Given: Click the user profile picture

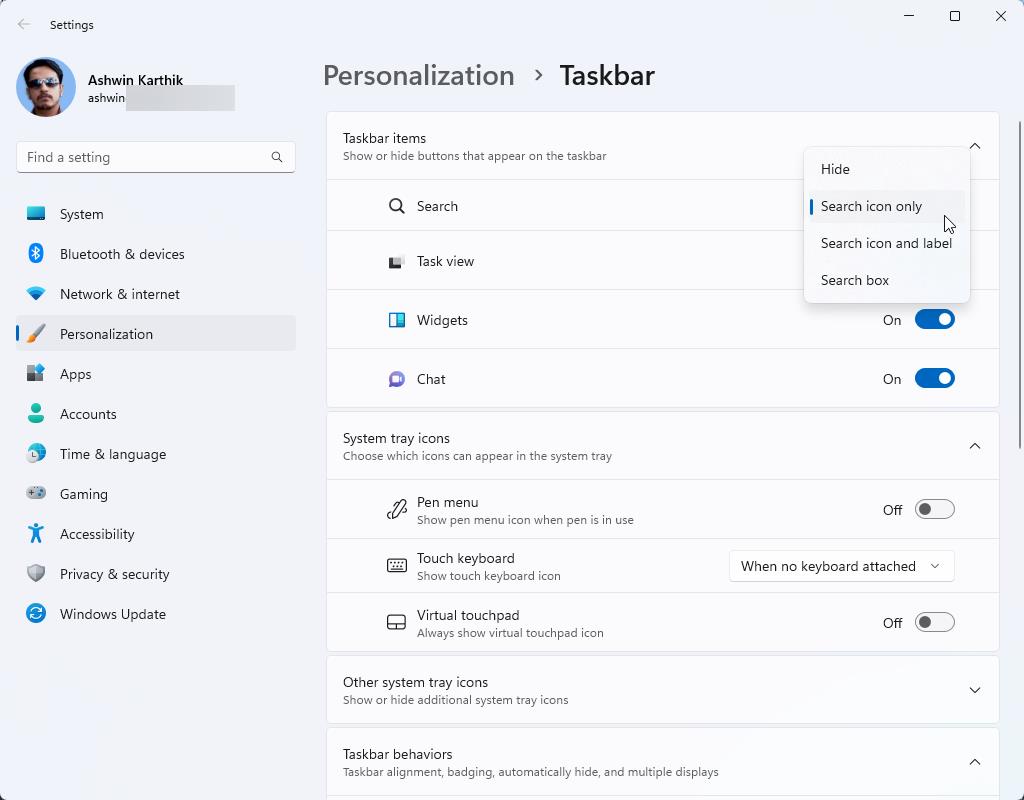Looking at the screenshot, I should coord(46,87).
